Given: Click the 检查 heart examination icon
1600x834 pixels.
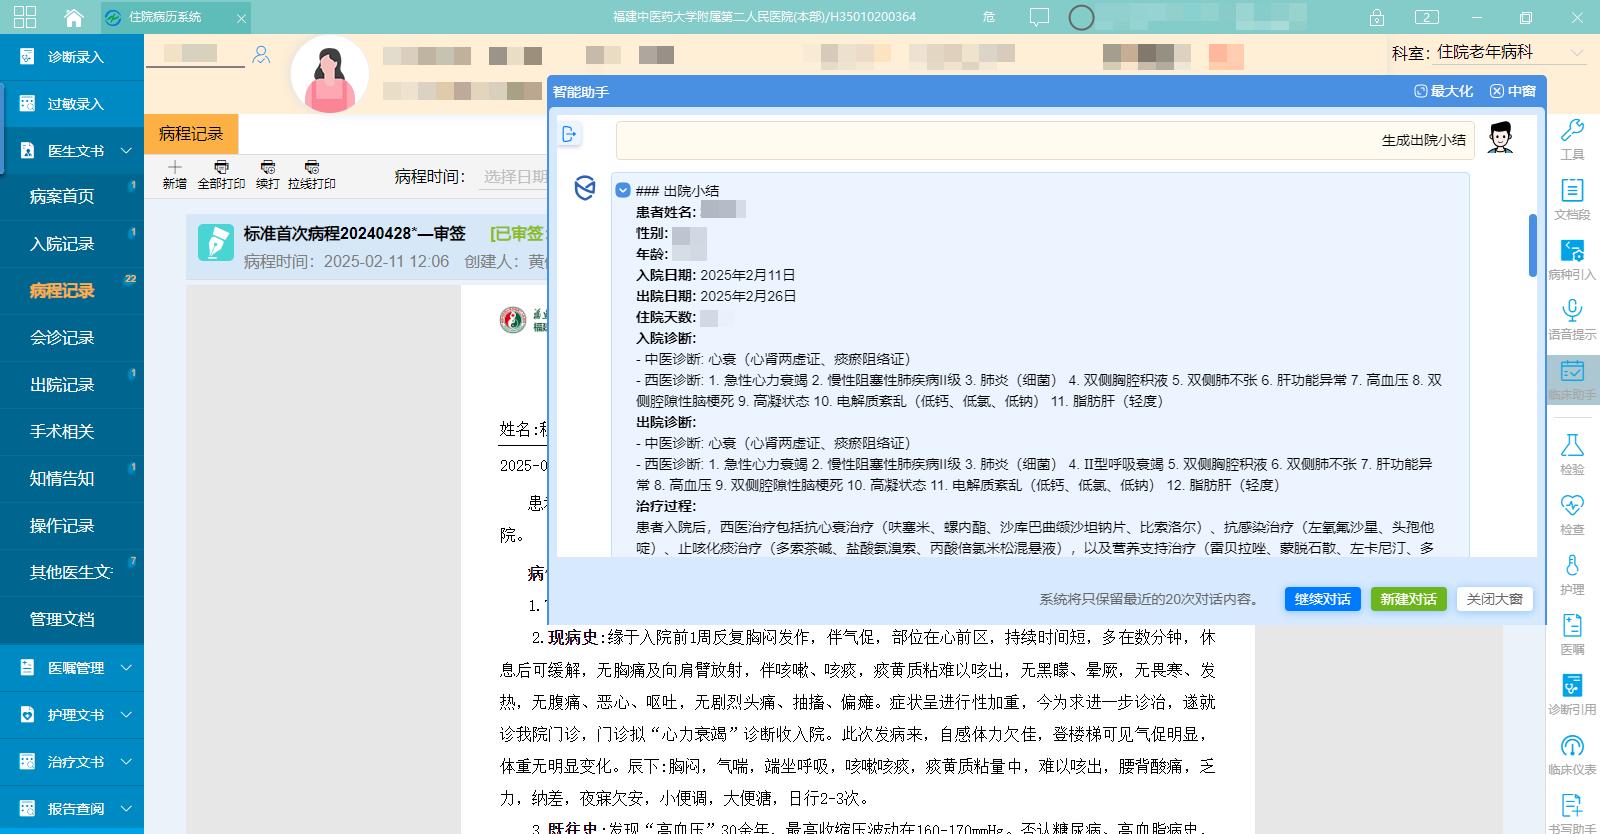Looking at the screenshot, I should point(1572,507).
